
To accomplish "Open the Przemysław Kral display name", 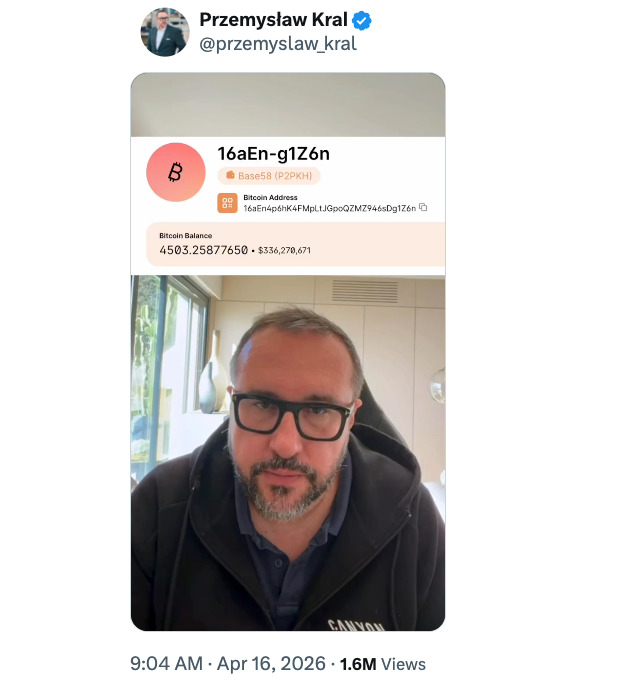I will coord(274,20).
